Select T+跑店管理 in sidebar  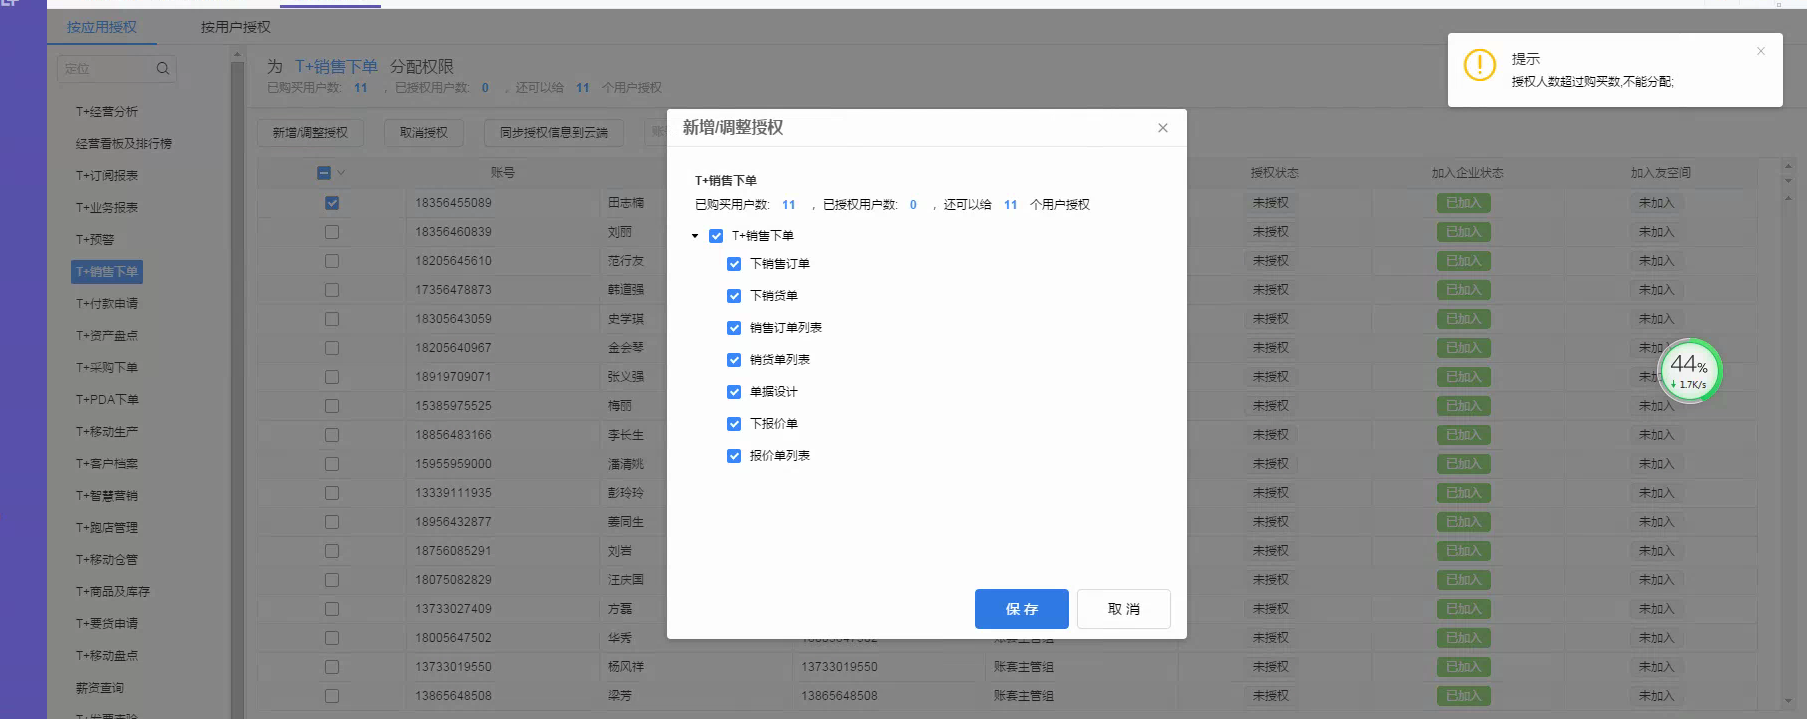[107, 528]
